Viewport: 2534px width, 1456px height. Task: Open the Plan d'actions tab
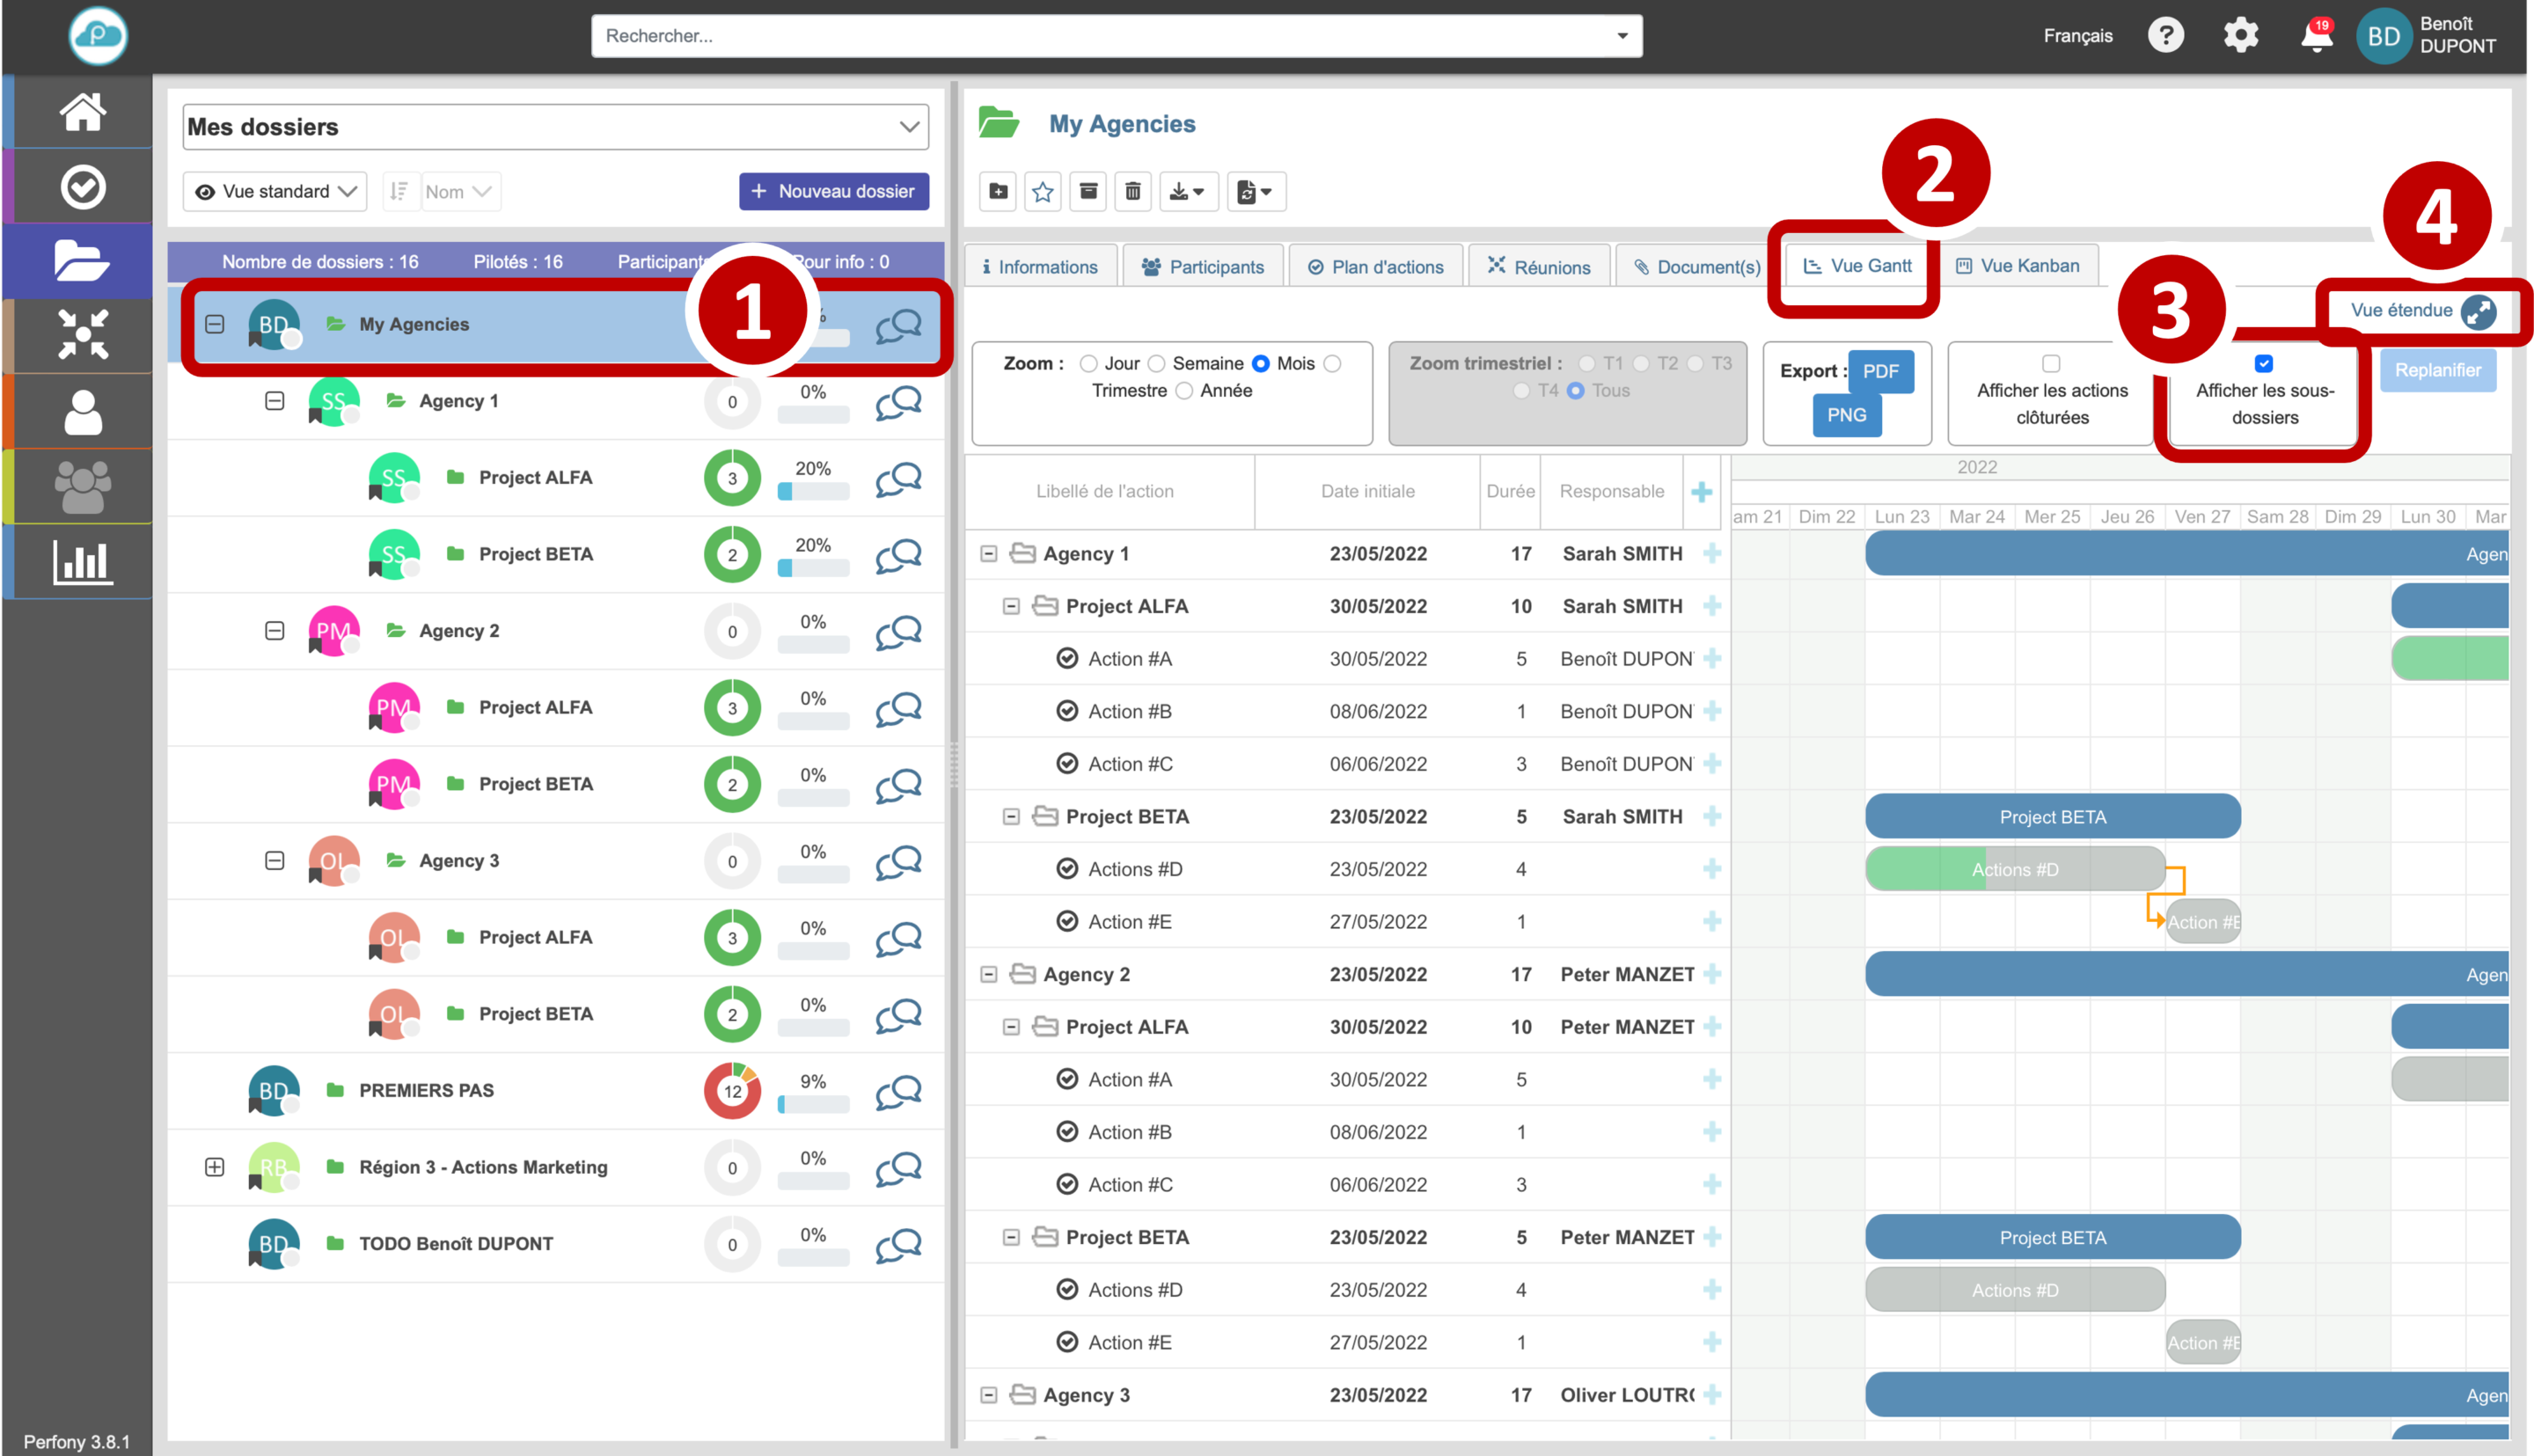[x=1376, y=267]
